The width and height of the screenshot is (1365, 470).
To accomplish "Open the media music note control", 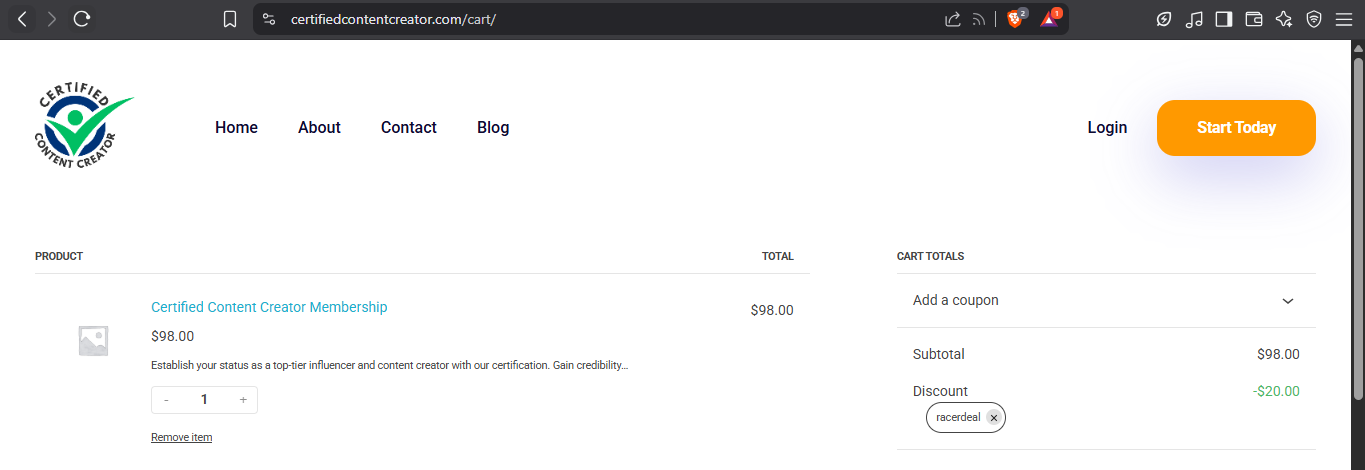I will (1194, 19).
